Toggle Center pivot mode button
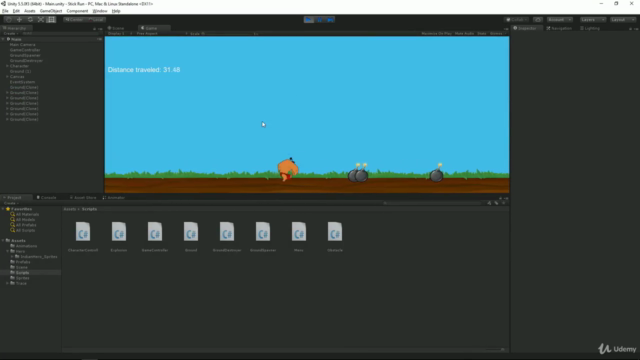Screen dimensions: 640x360 pyautogui.click(x=74, y=20)
